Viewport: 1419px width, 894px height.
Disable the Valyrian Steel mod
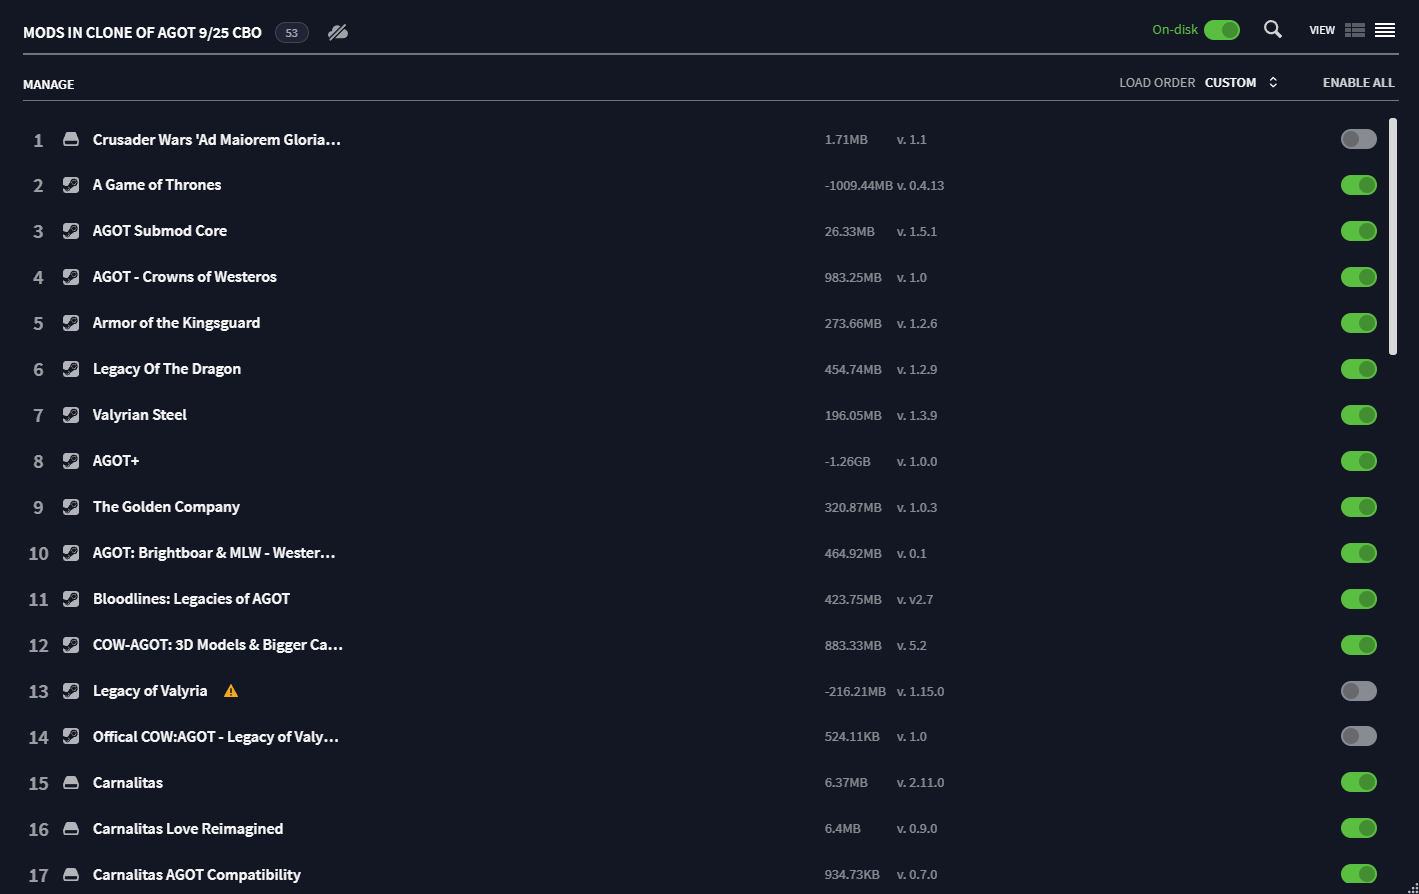(1359, 415)
